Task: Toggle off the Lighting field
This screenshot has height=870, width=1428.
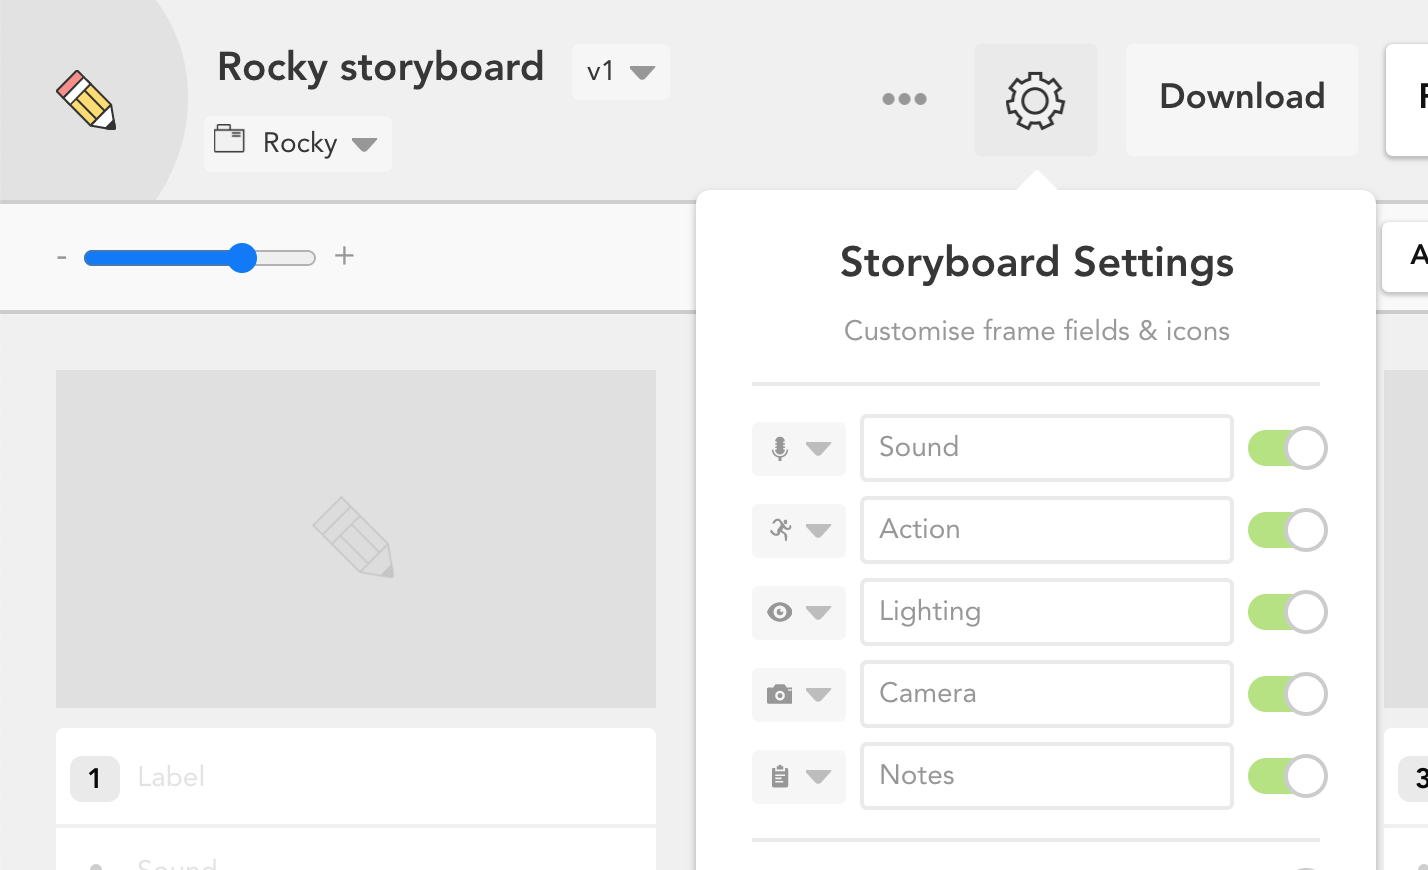Action: (1287, 612)
